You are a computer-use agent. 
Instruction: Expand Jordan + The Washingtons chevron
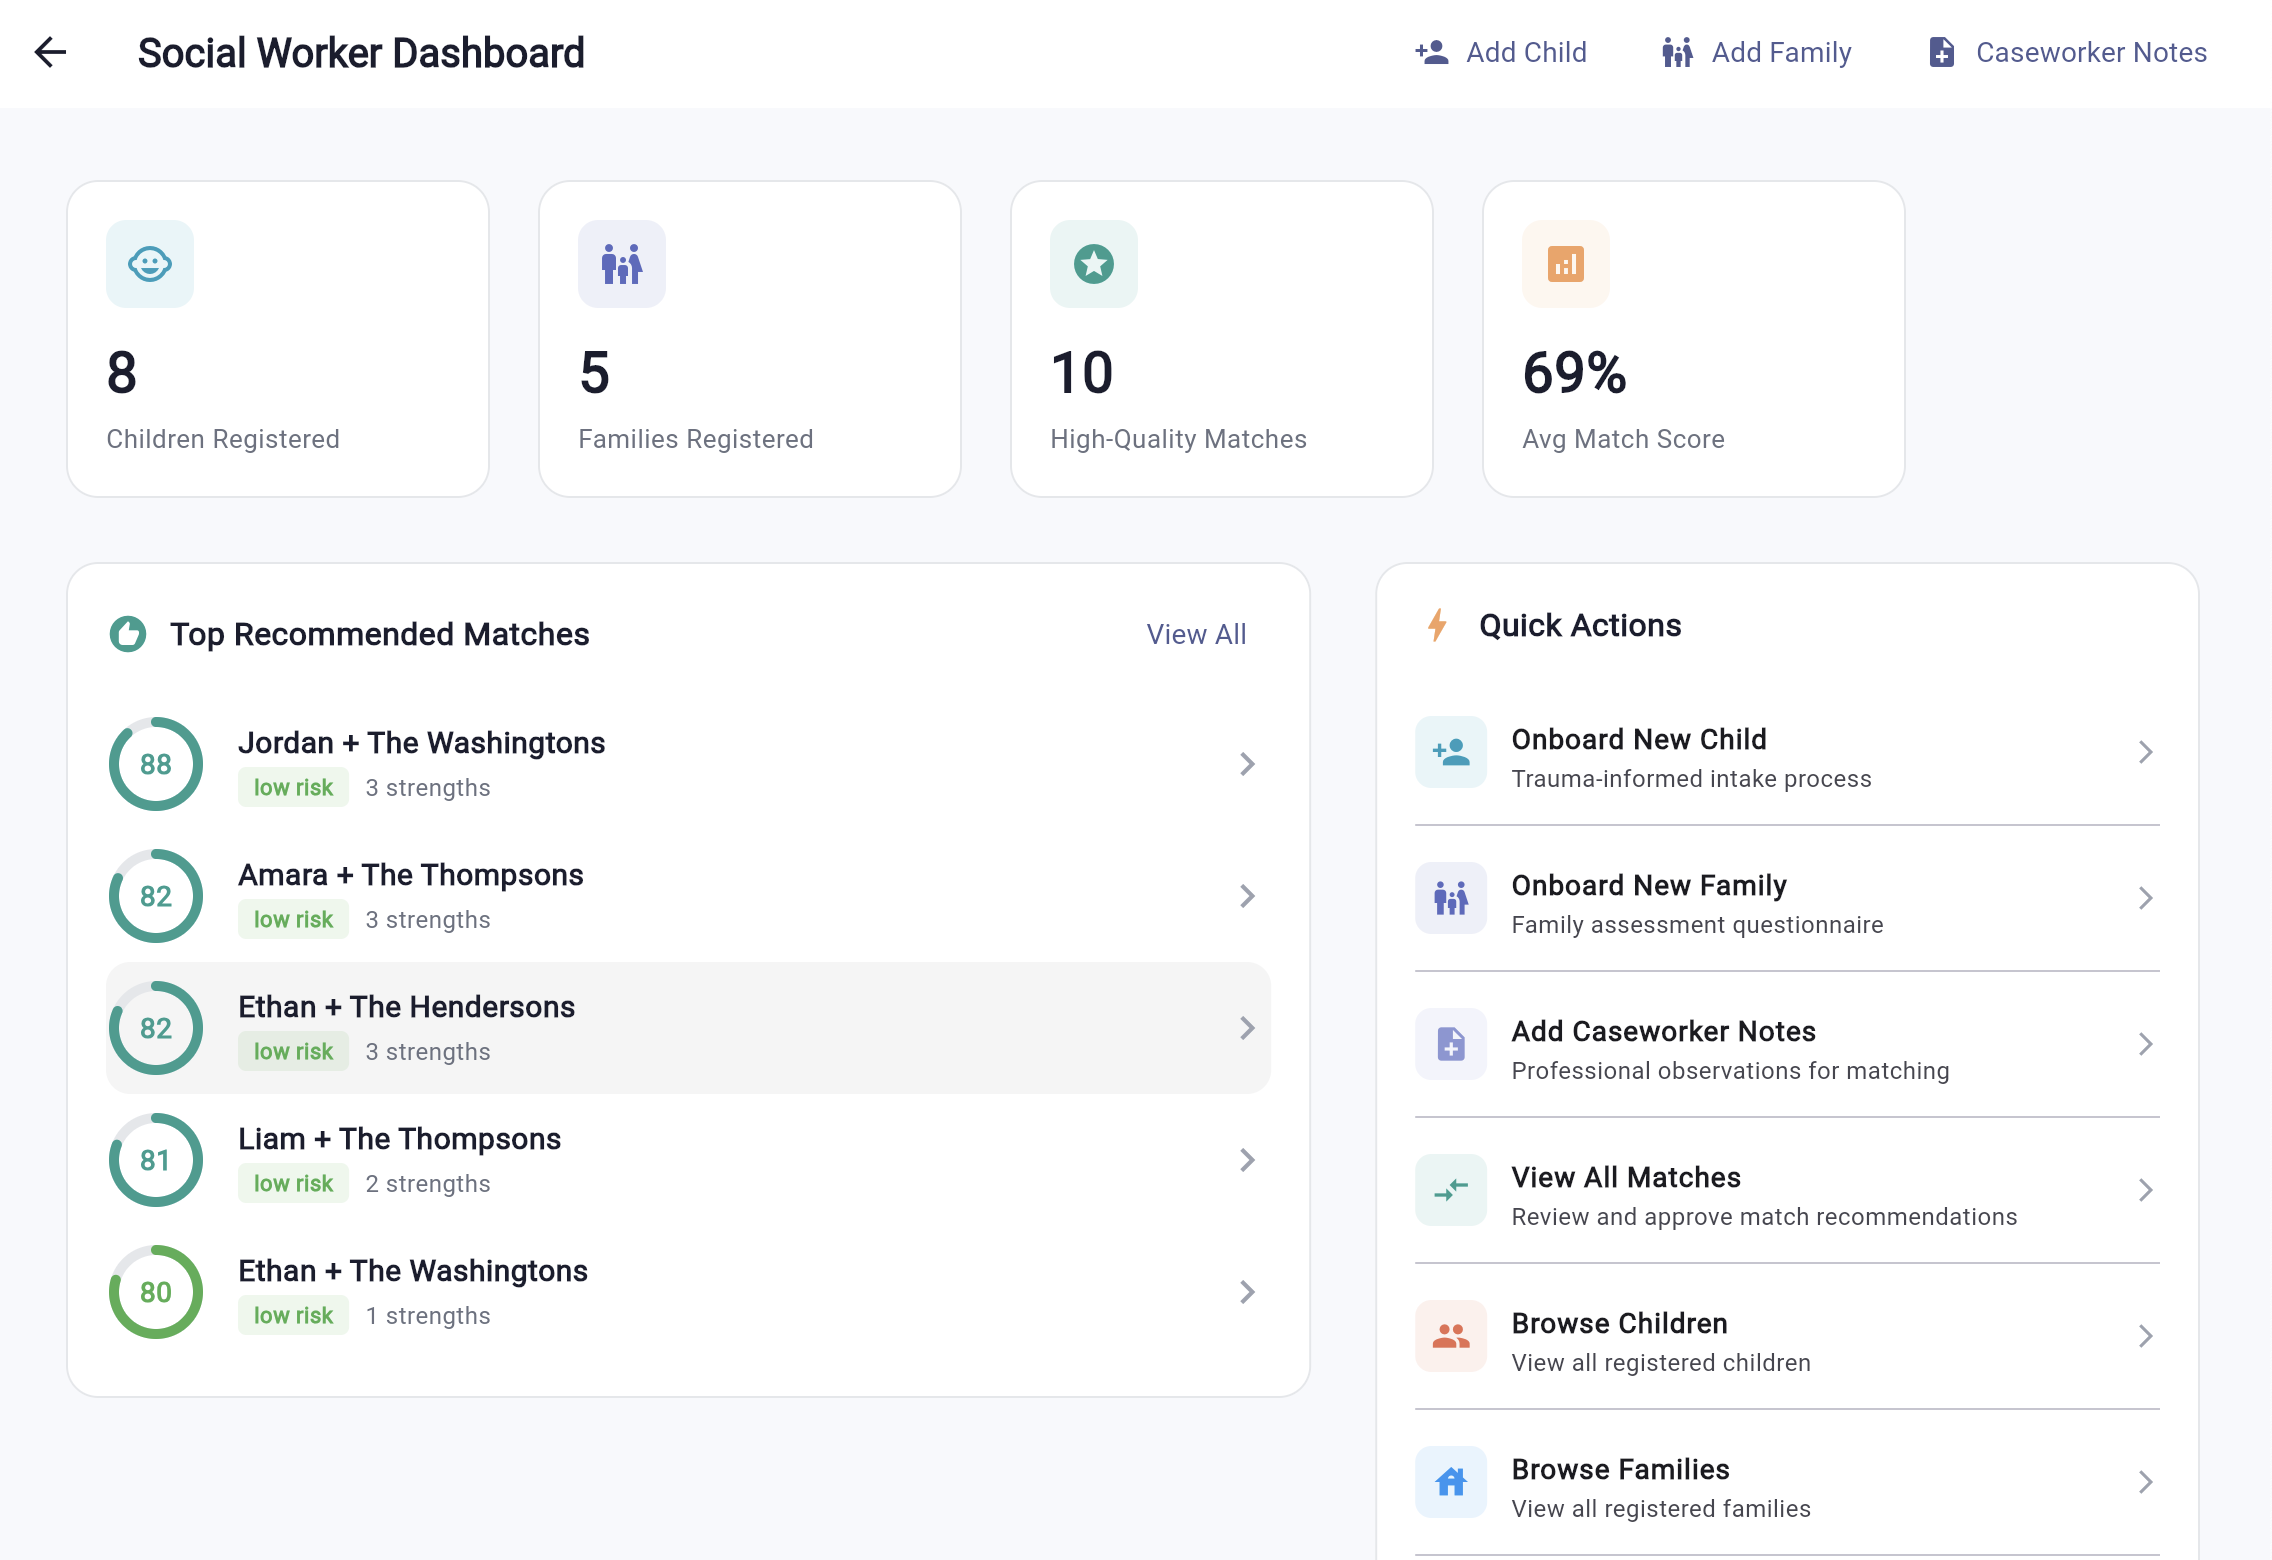(1247, 764)
